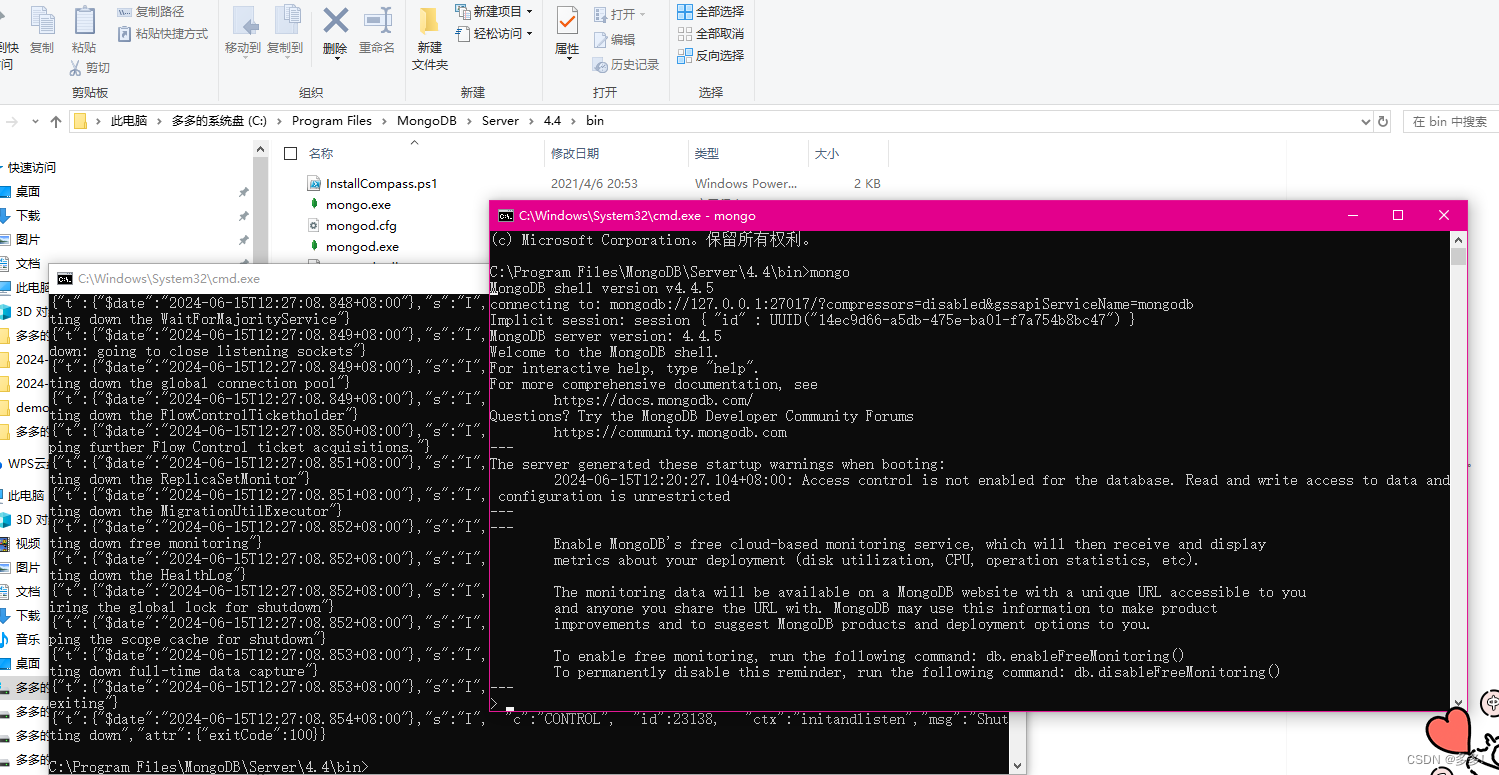Open the 轻松访问 dropdown
The width and height of the screenshot is (1499, 775).
(x=494, y=34)
